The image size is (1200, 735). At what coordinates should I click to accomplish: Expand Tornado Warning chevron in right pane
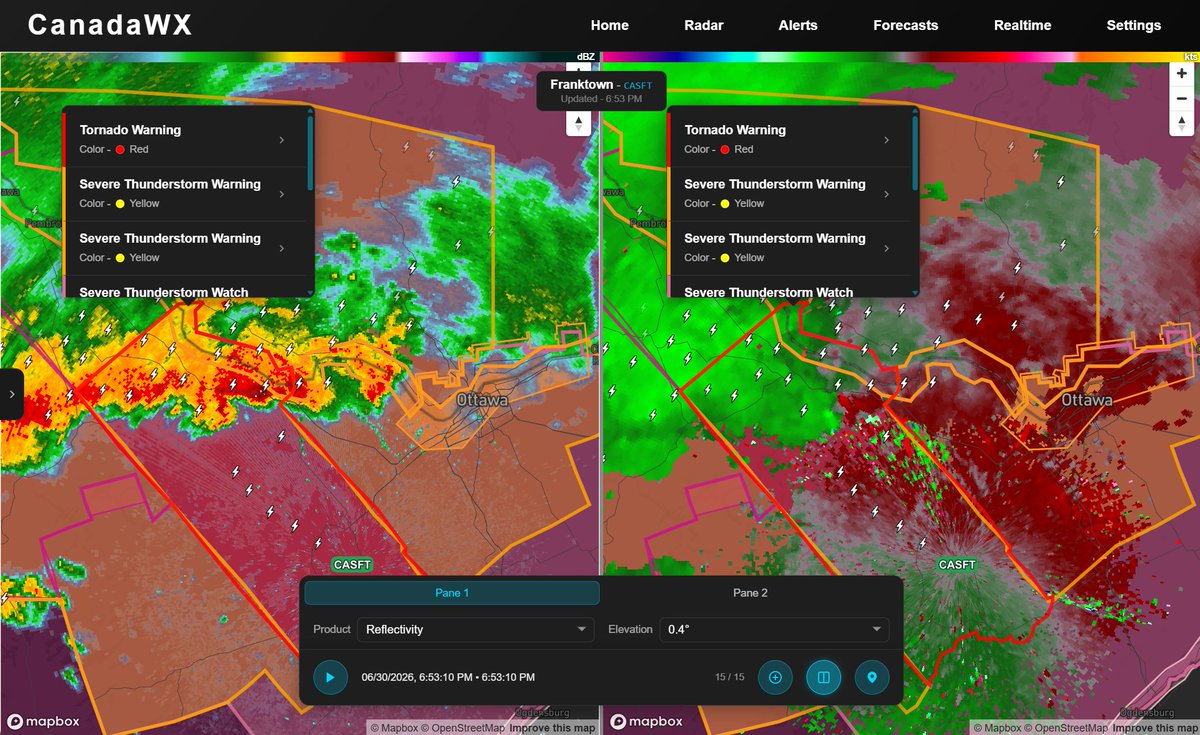click(x=886, y=140)
